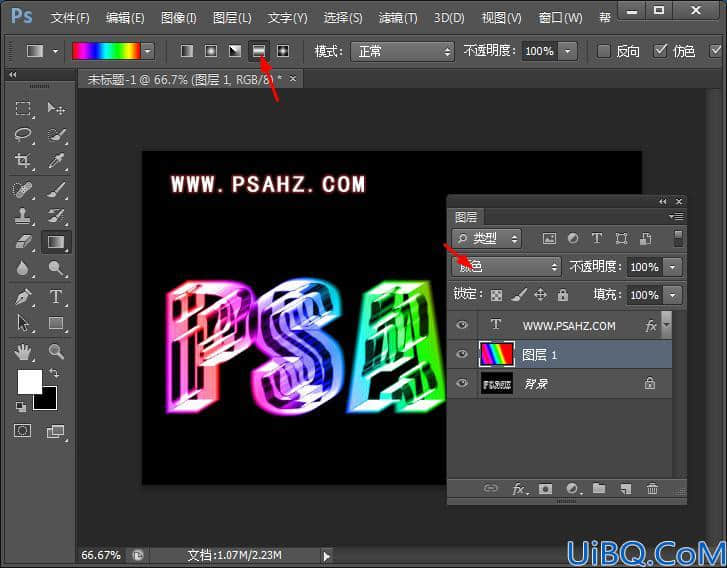This screenshot has height=568, width=727.
Task: Open 滤镜(T) menu
Action: 398,18
